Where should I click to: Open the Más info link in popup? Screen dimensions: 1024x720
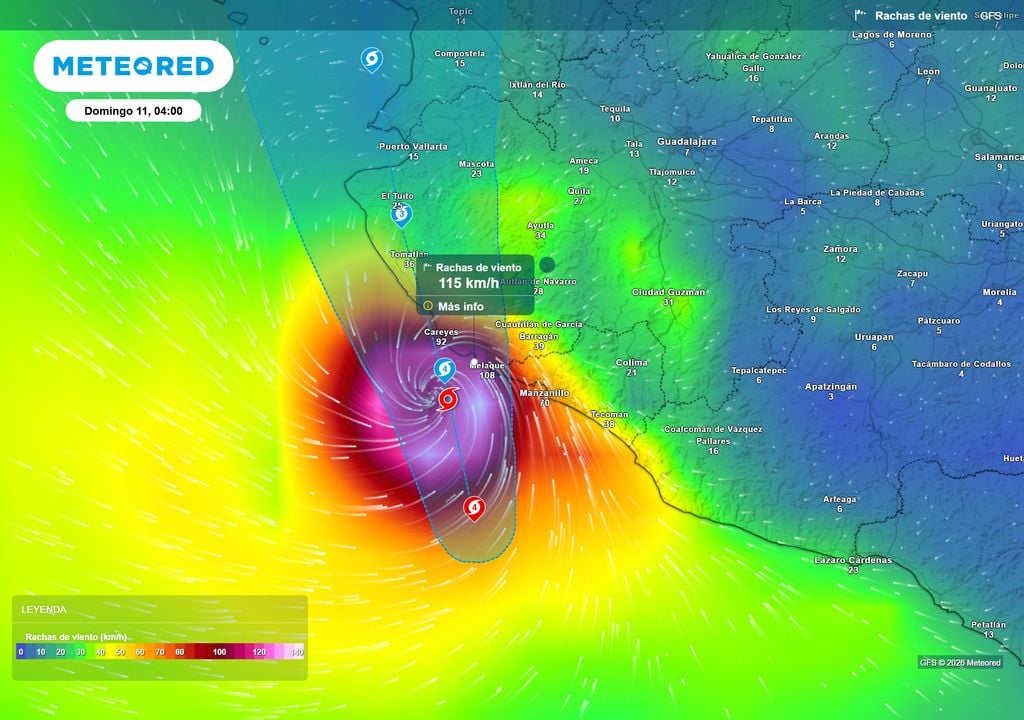(461, 306)
